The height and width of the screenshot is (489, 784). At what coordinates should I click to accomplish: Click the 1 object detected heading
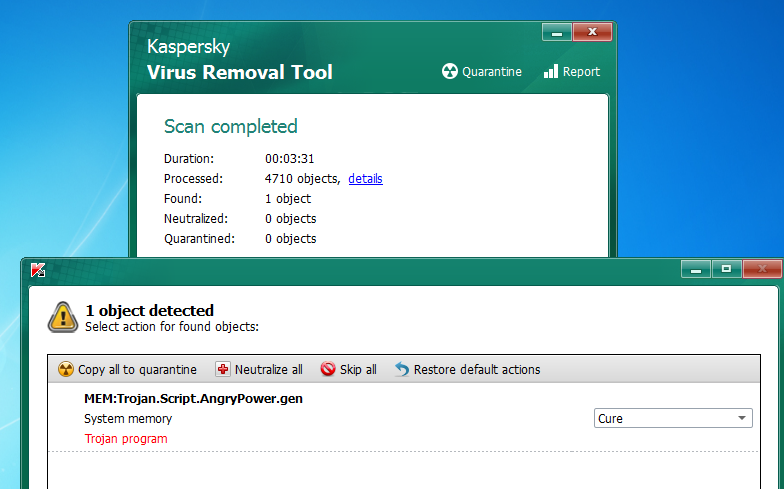[x=150, y=310]
